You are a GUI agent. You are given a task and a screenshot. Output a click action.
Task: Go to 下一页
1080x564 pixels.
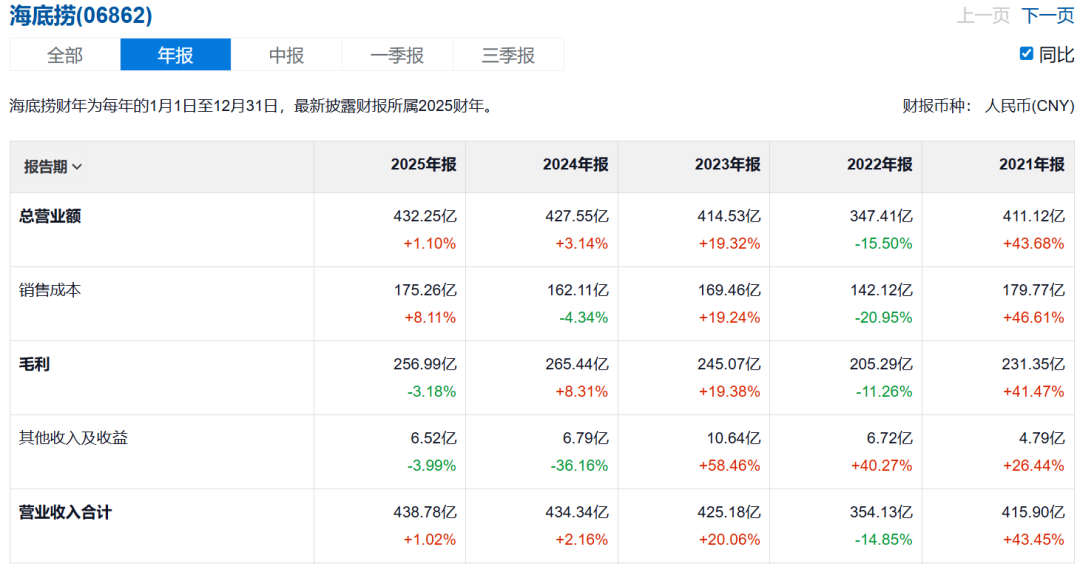coord(1047,16)
